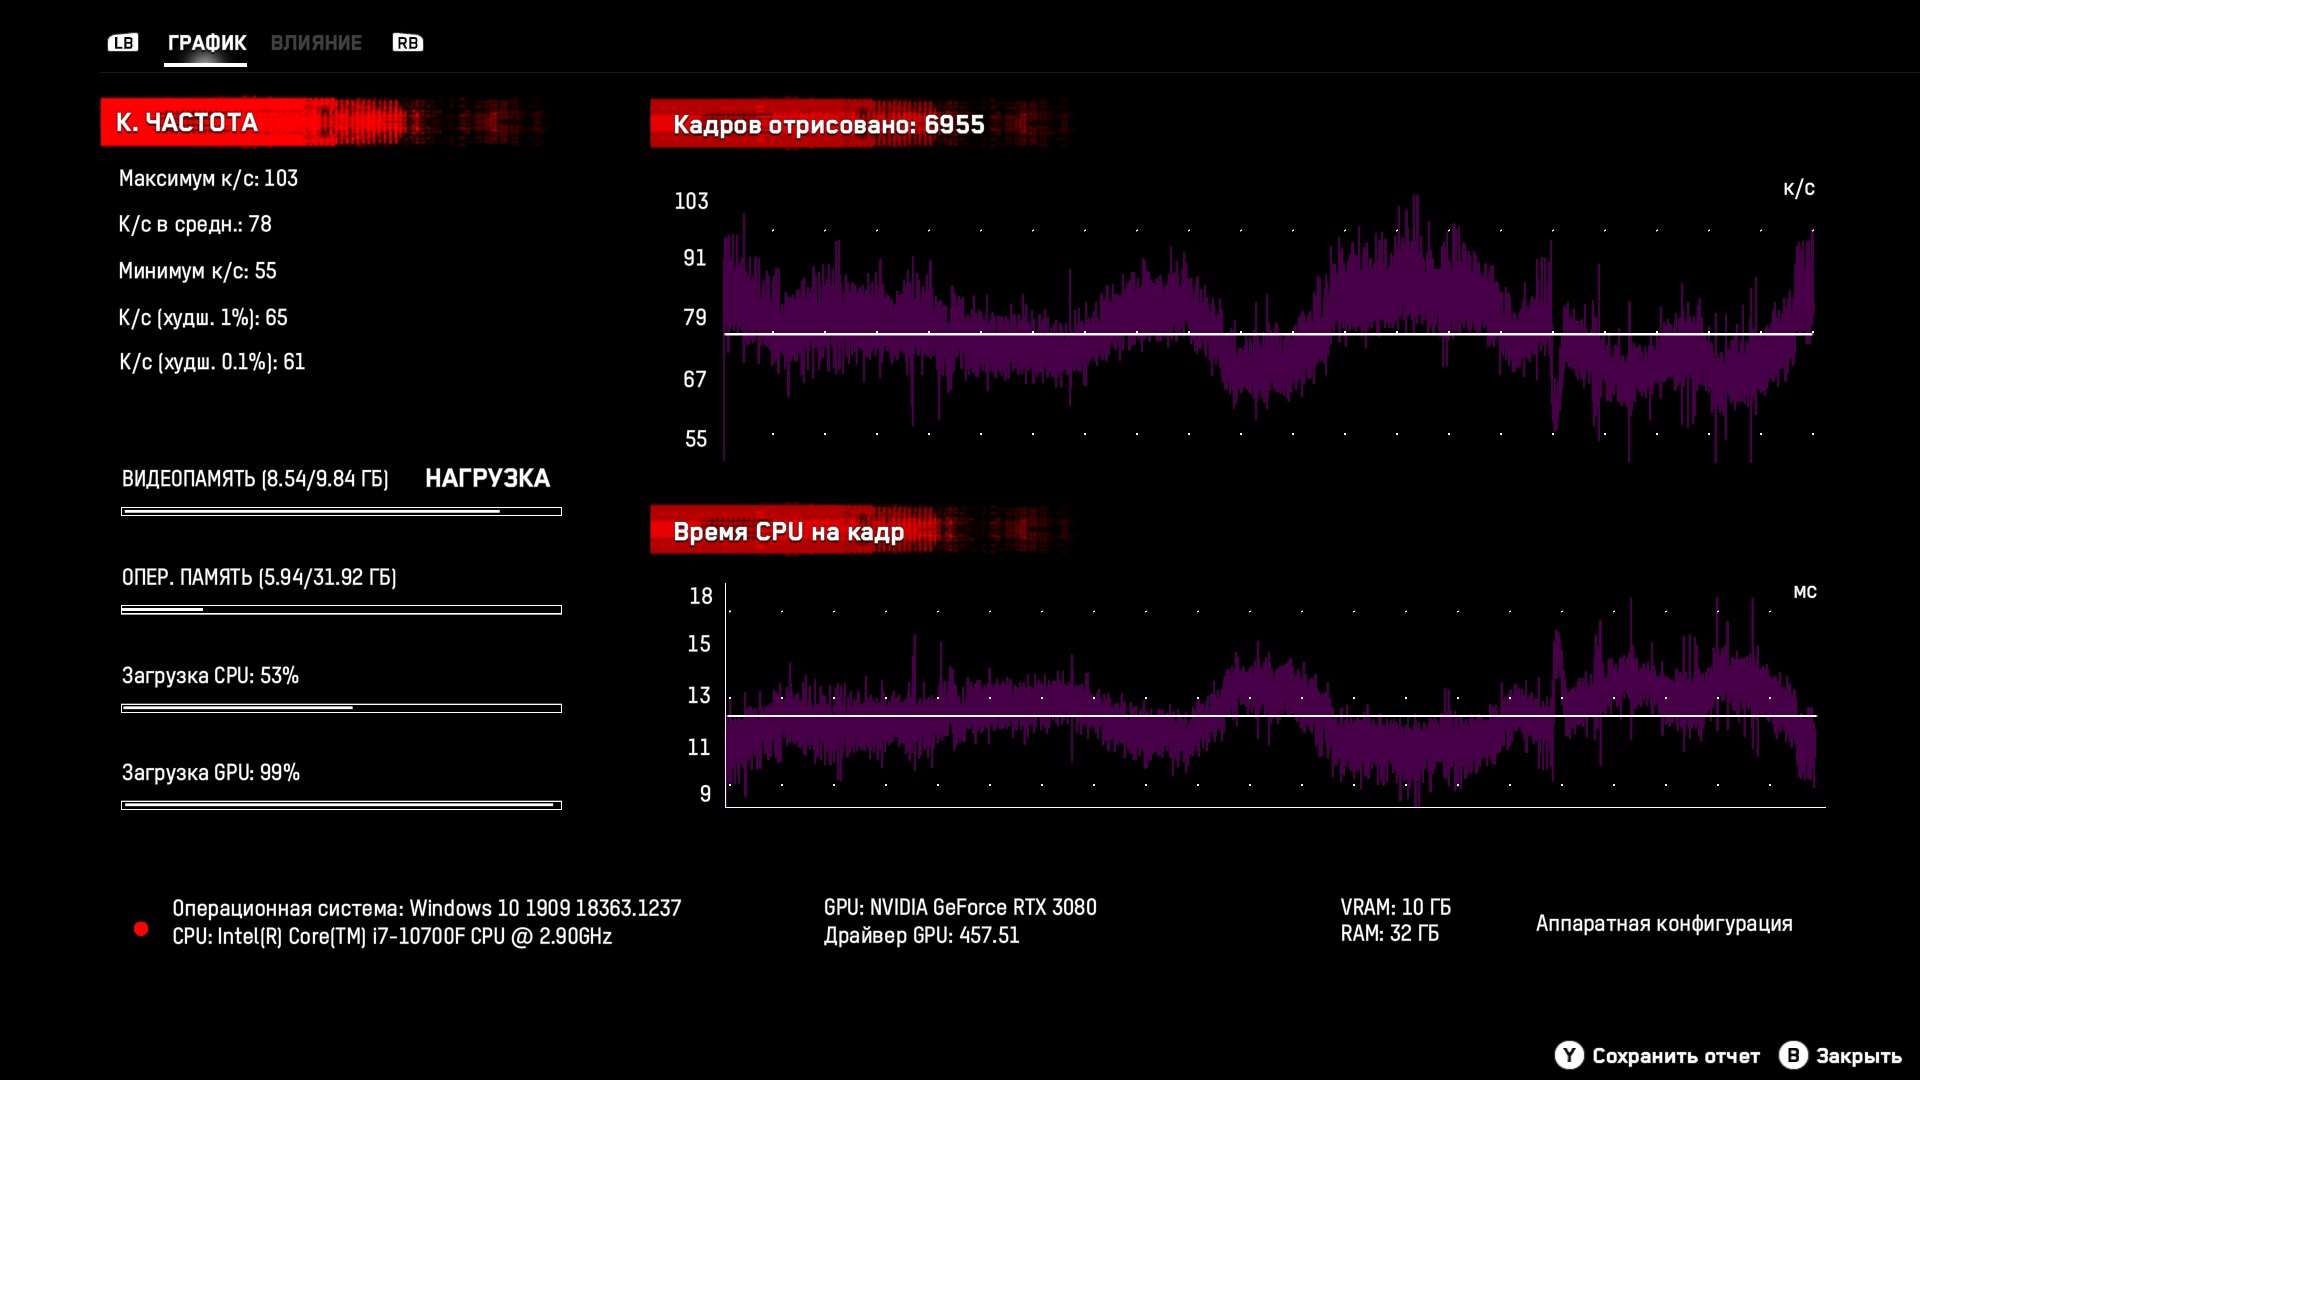Click Сохранить отчет to save the report
2304x1296 pixels.
[1675, 1056]
